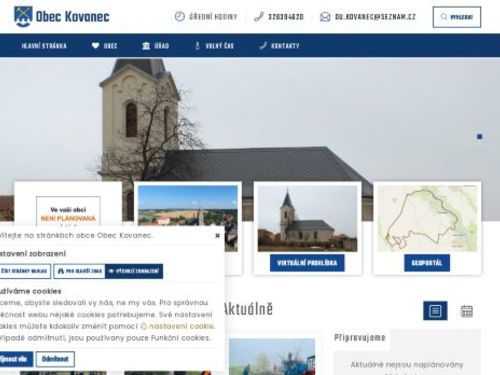500x375 pixels.
Task: Click binoculars icon in display settings
Action: coord(61,271)
